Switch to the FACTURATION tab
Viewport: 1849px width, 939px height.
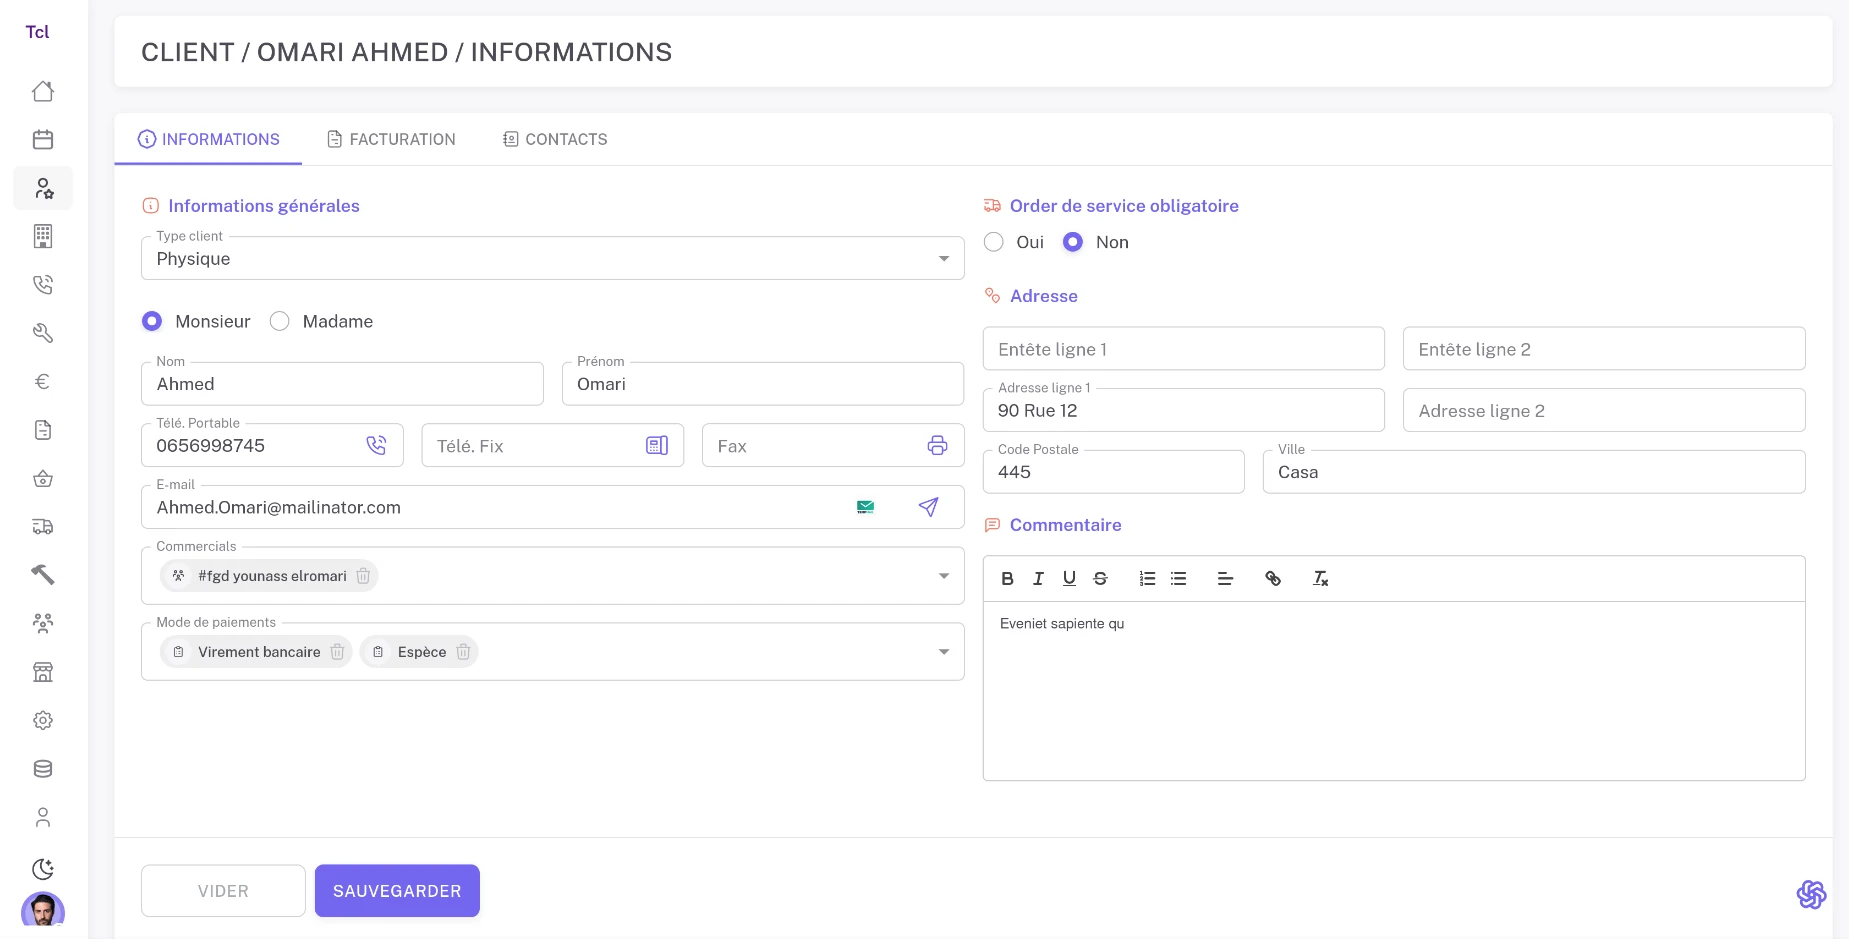click(391, 139)
